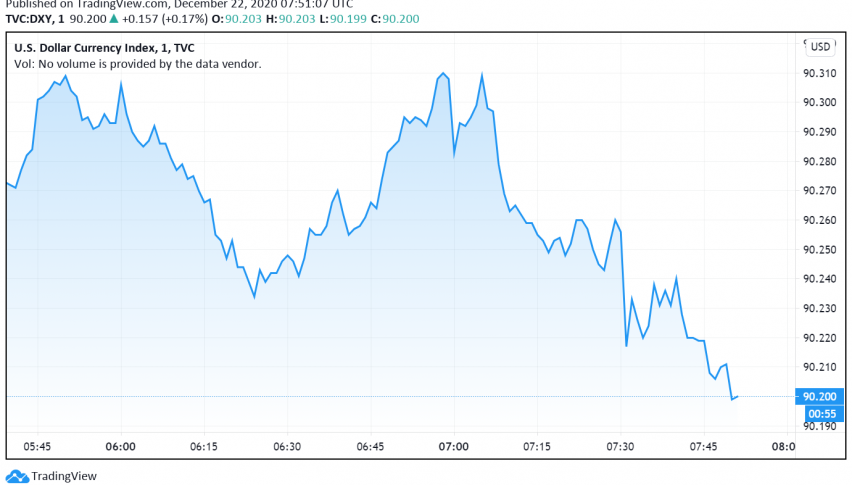Click the 90.190 price axis label
This screenshot has width=852, height=485.
click(x=819, y=426)
